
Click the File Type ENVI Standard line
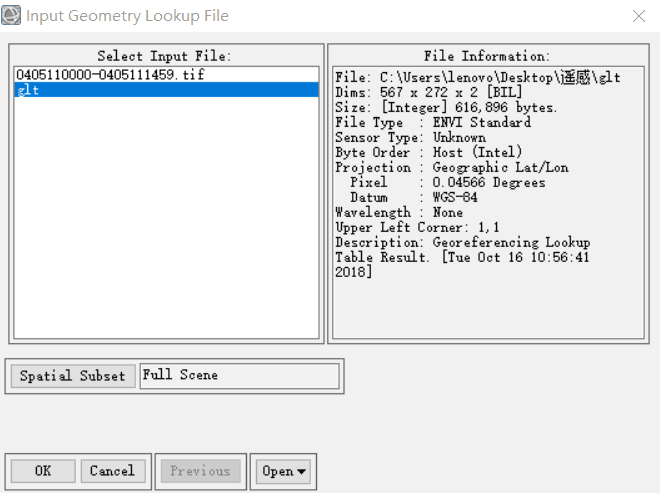(x=433, y=123)
